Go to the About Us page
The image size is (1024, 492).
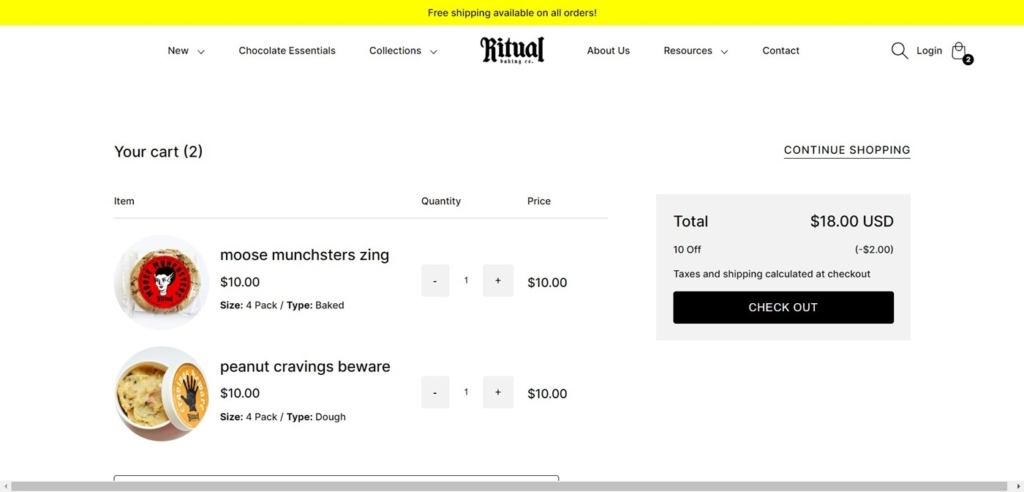click(x=608, y=51)
